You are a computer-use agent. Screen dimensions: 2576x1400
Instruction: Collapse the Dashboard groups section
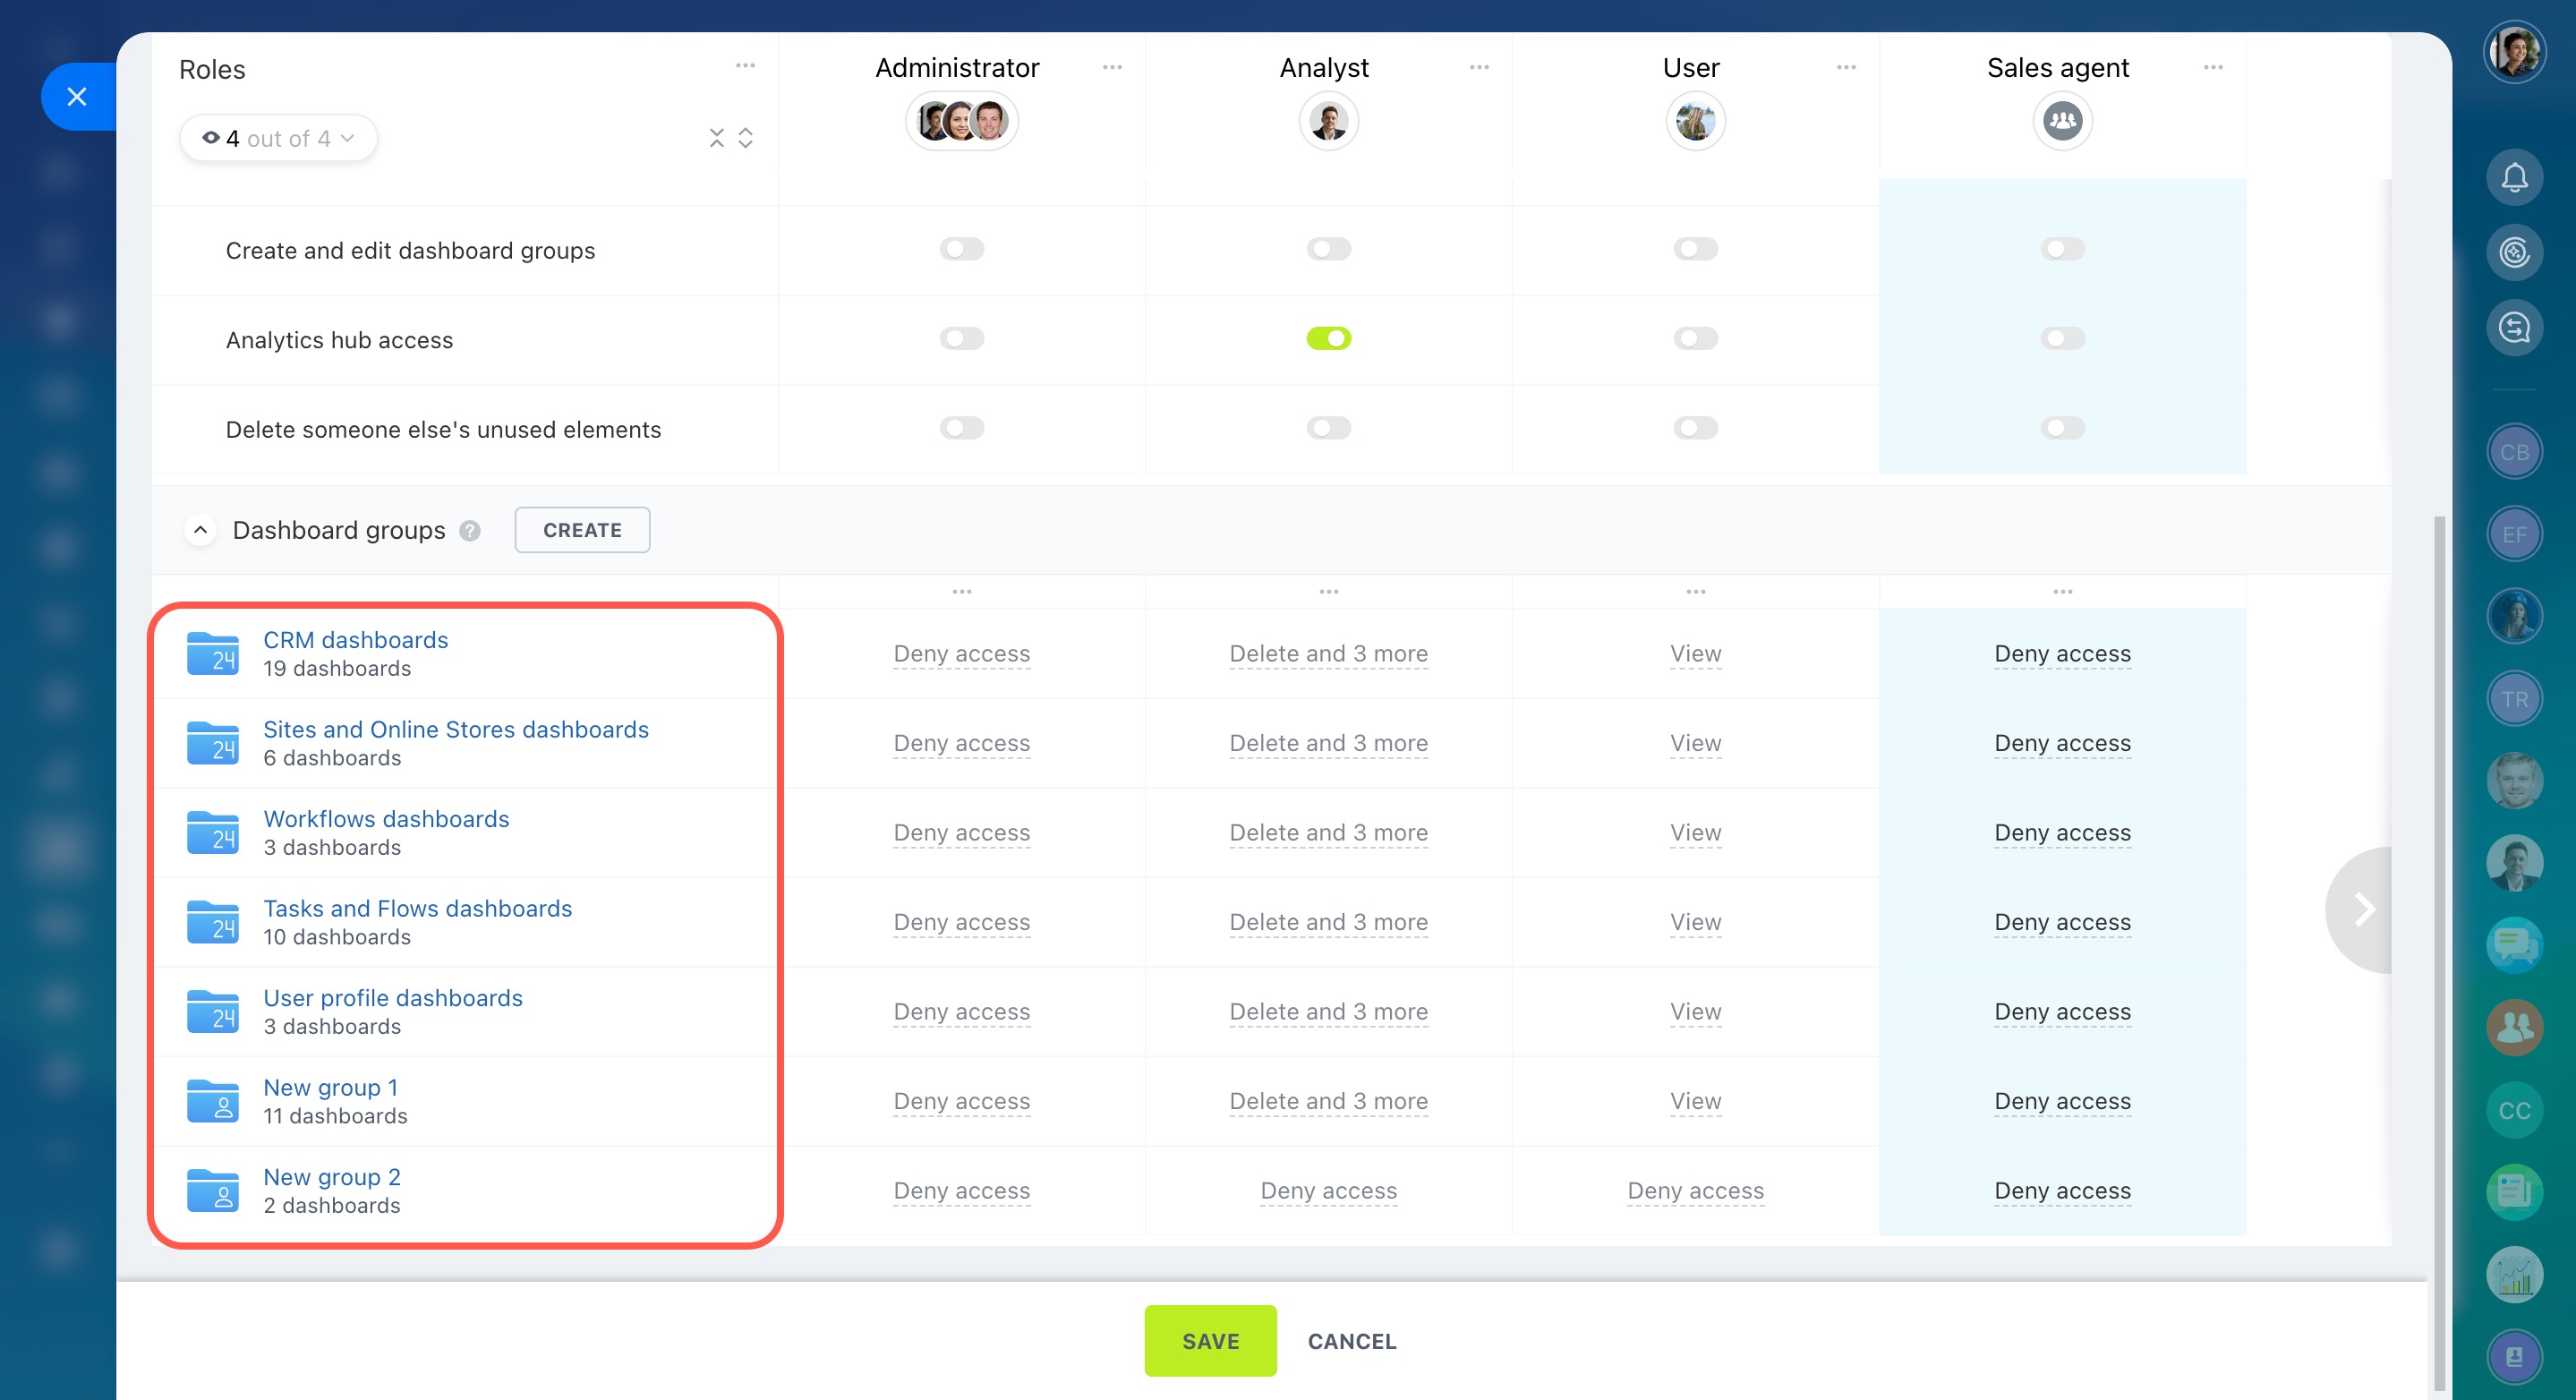[200, 530]
